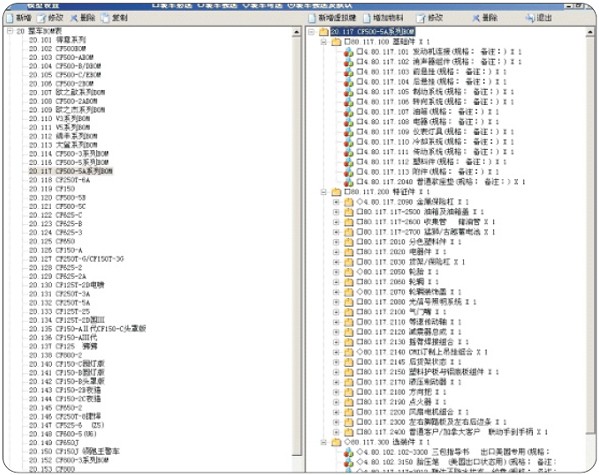The image size is (599, 475).
Task: Select 20.102 CF500BOM in left tree
Action: 57,49
